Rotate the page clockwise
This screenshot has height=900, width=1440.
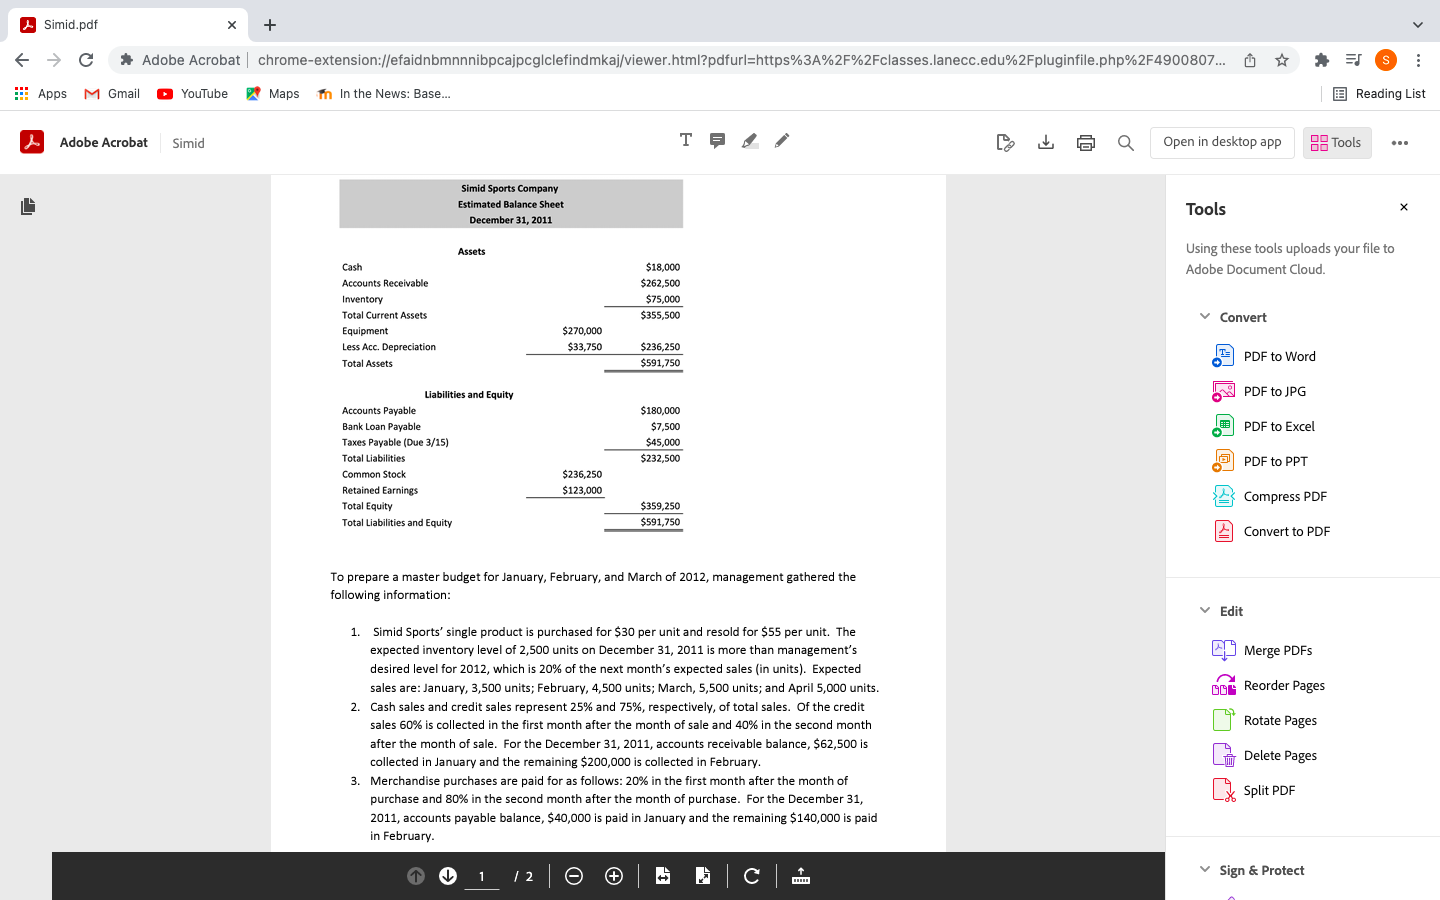[751, 876]
